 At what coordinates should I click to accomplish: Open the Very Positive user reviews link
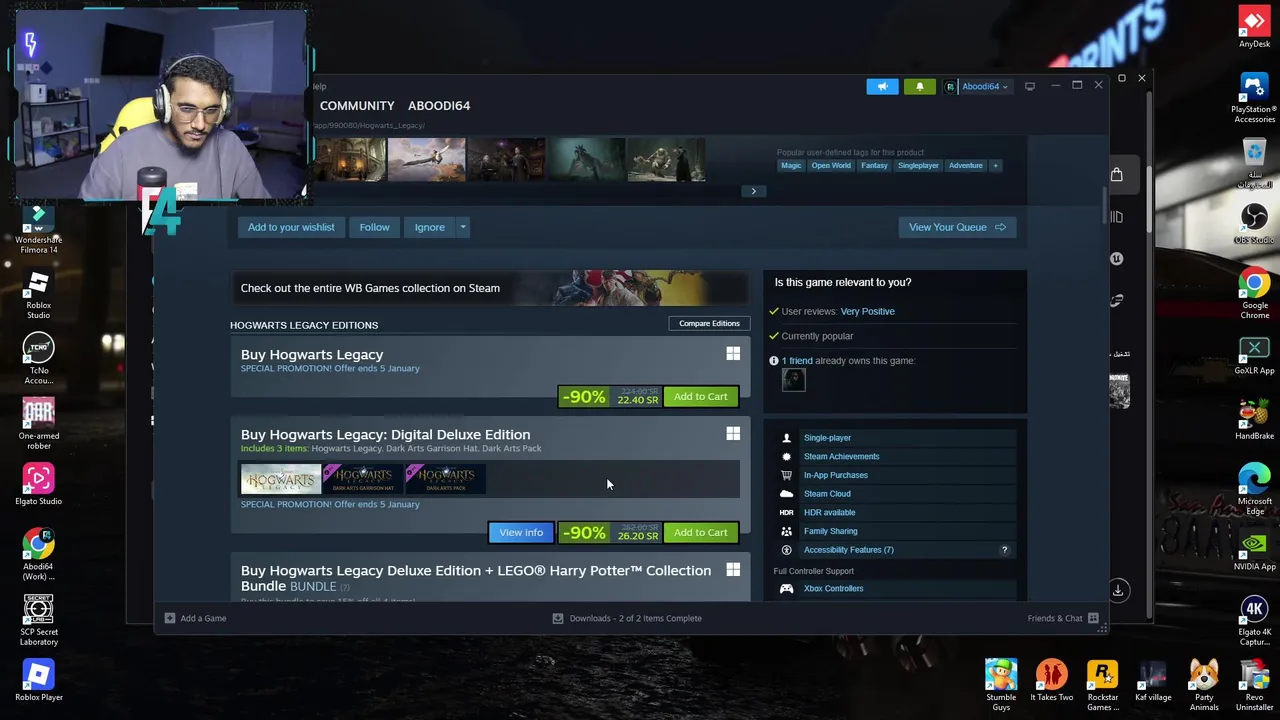point(867,311)
